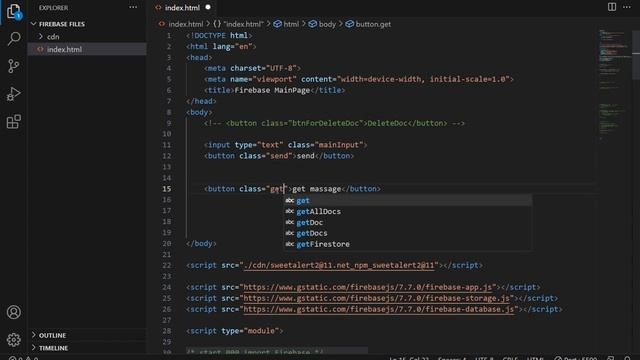Open the Search view in activity bar

(13, 39)
